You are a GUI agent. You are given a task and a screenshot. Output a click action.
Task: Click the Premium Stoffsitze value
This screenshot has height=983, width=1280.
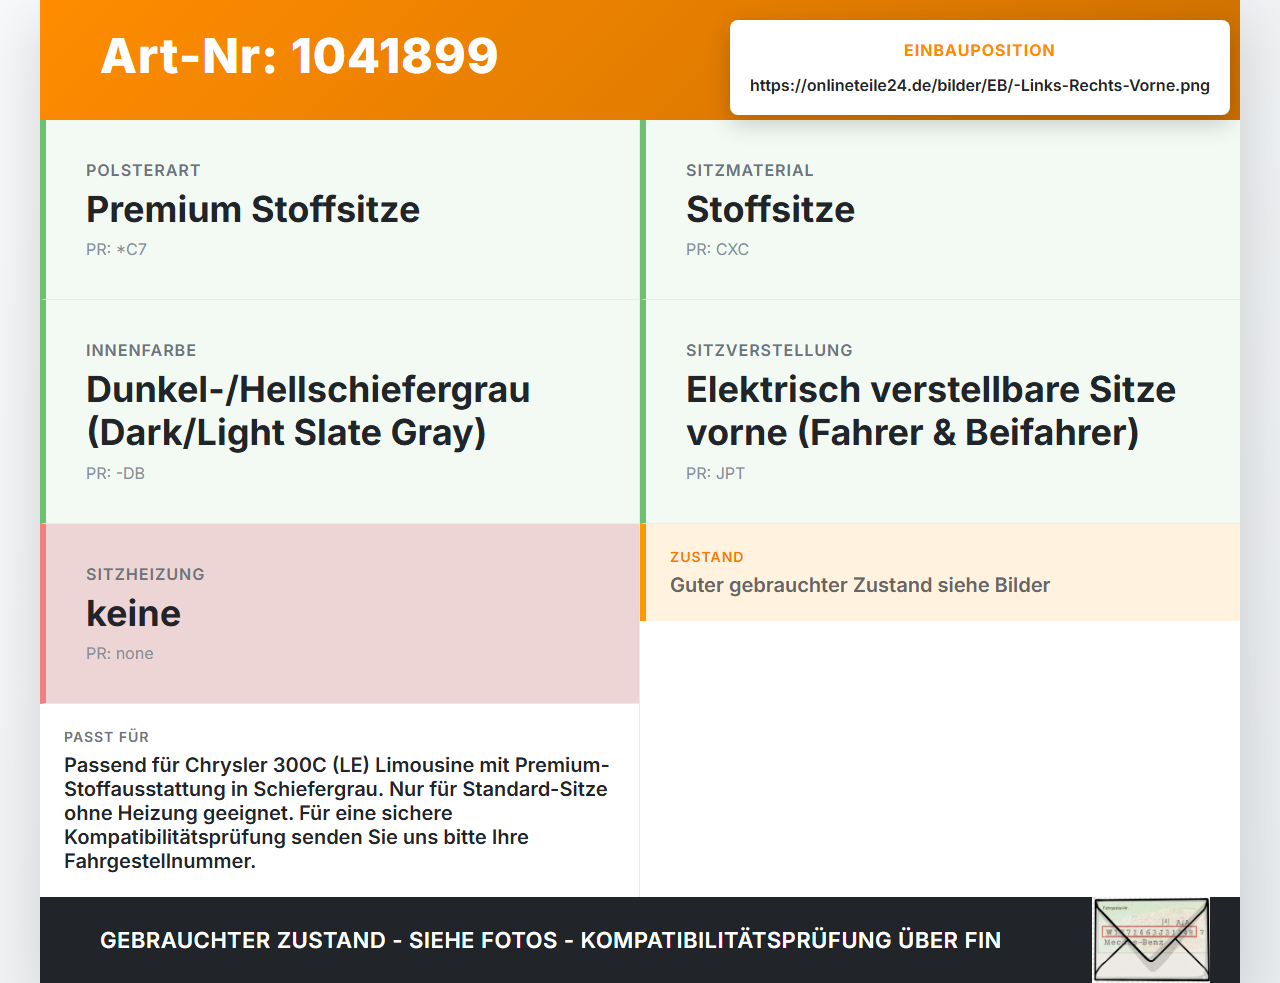coord(253,209)
